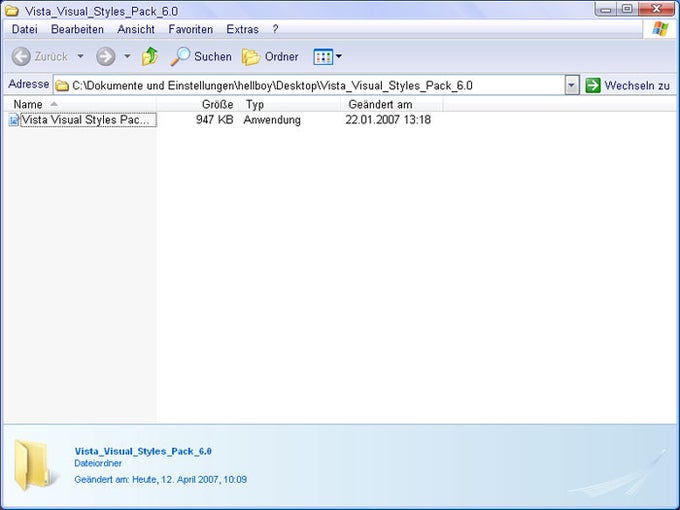
Task: Click the Back arrow button
Action: coord(21,56)
